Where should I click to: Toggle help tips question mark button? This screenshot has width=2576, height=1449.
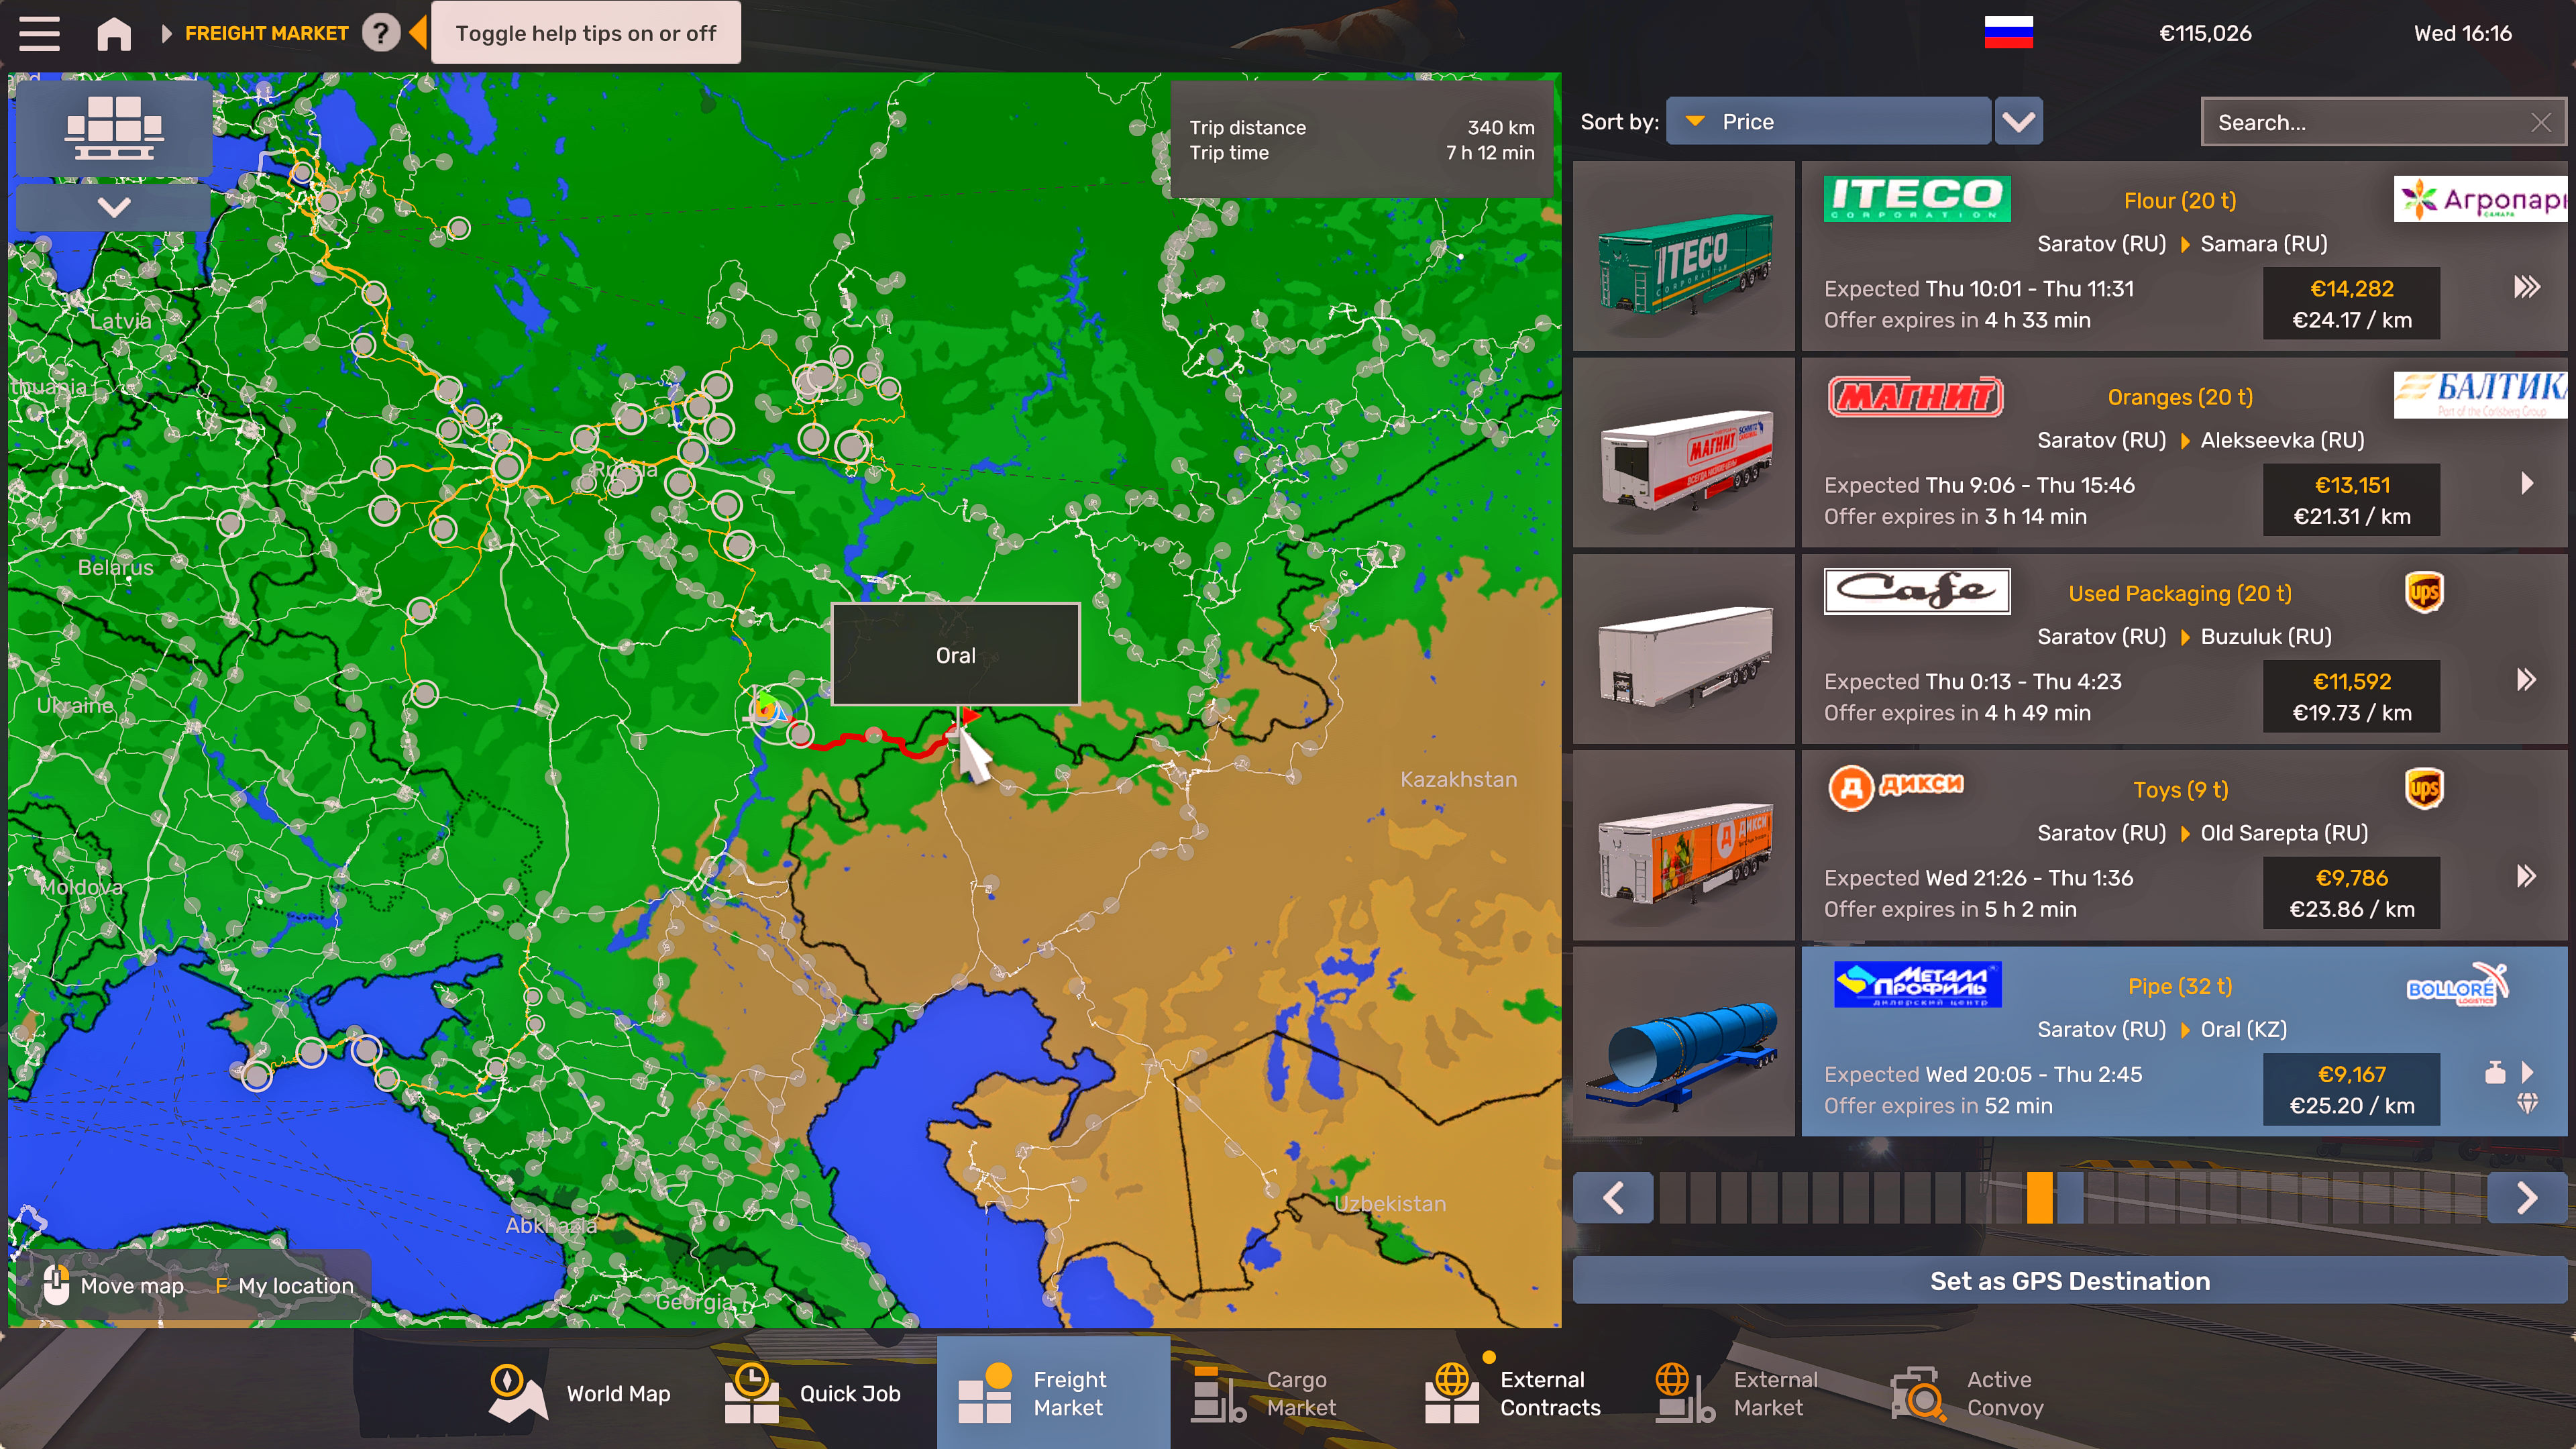(x=380, y=33)
